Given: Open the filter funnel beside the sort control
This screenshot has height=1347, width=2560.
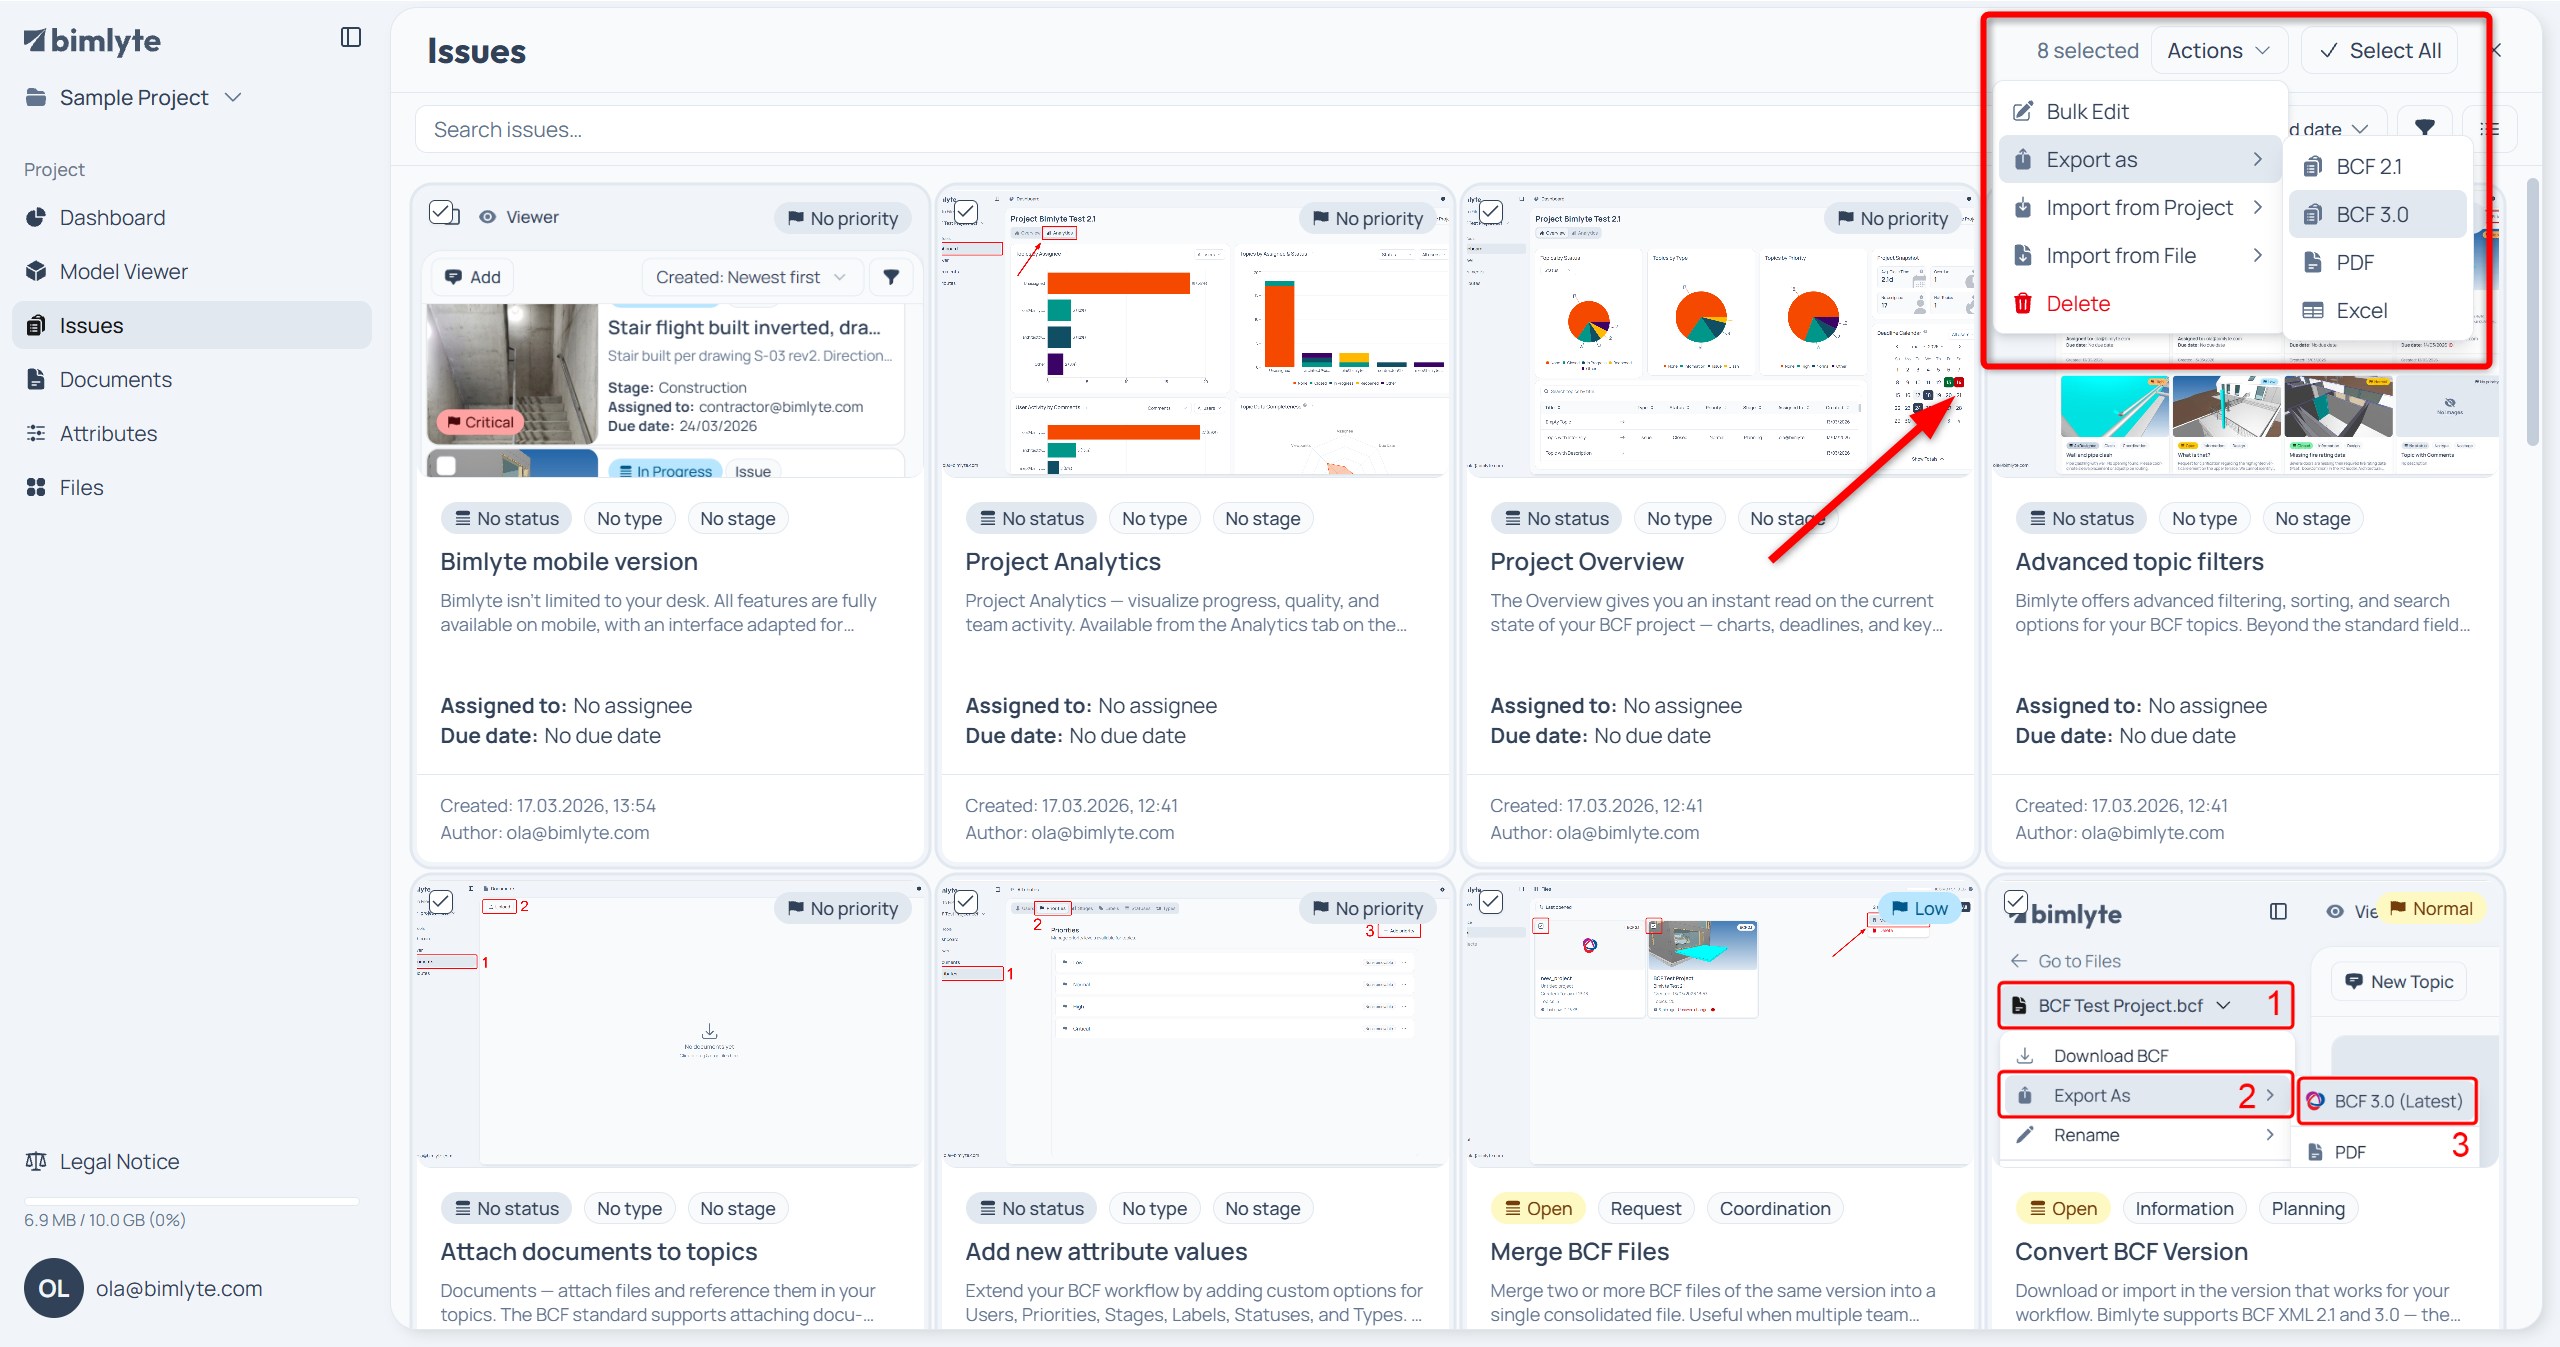Looking at the screenshot, I should click(x=2425, y=128).
